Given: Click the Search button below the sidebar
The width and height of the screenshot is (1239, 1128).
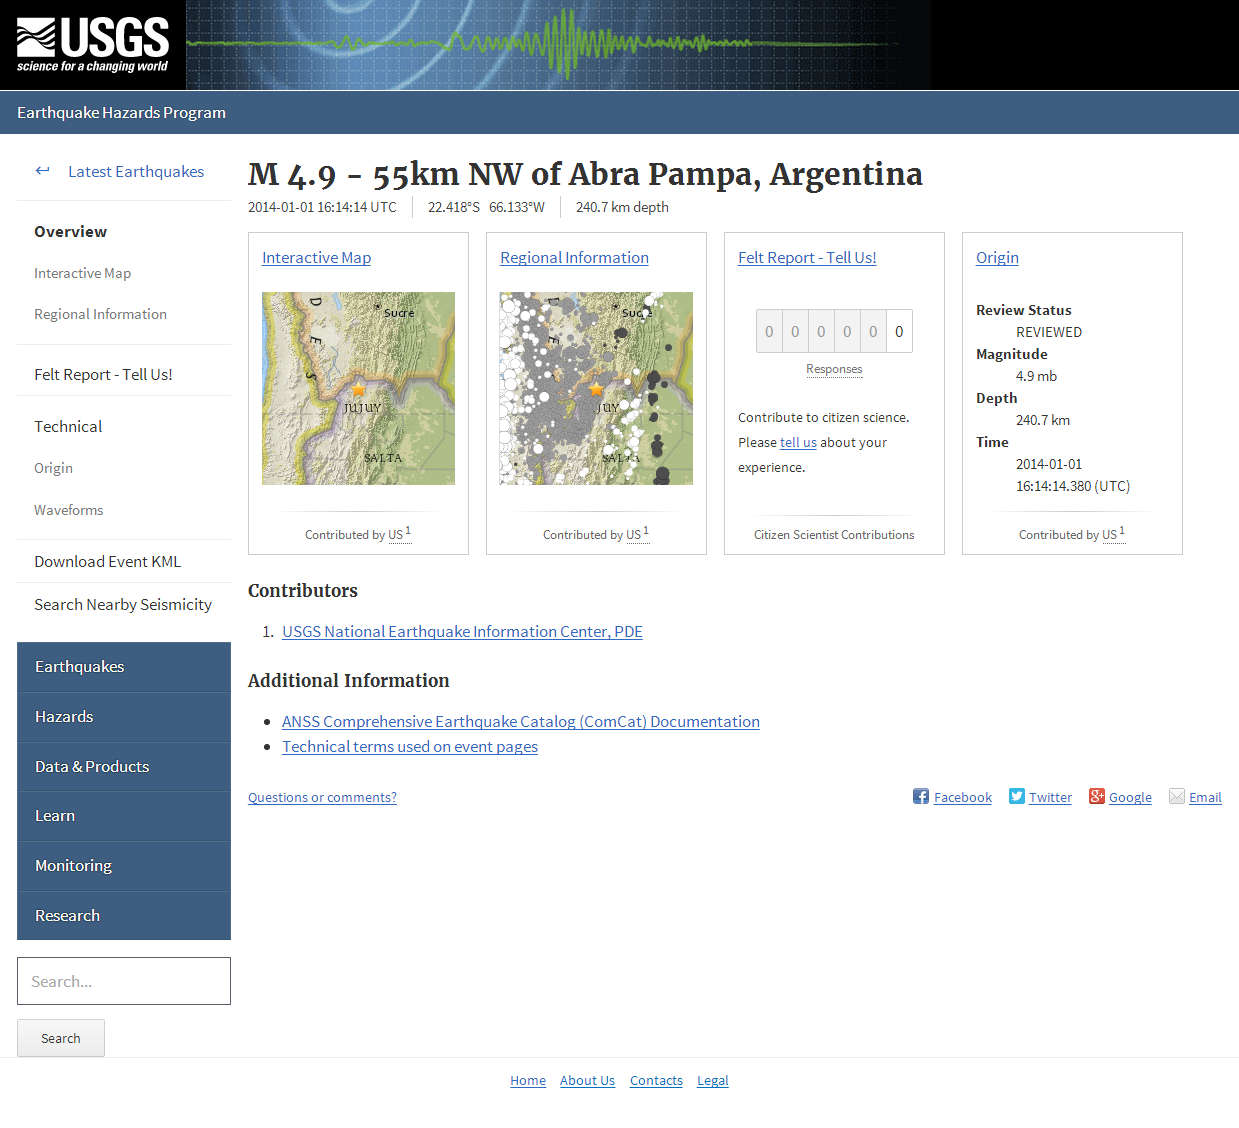Looking at the screenshot, I should [60, 1038].
